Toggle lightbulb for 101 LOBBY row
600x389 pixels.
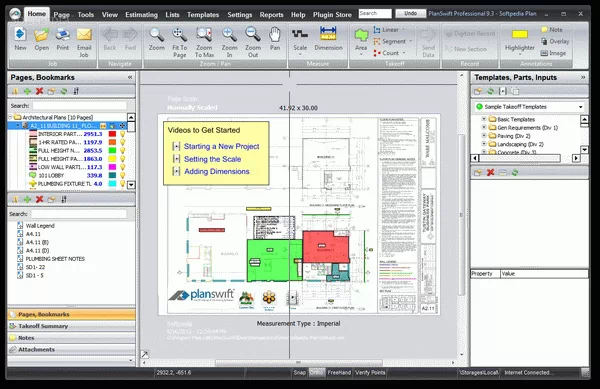click(122, 175)
